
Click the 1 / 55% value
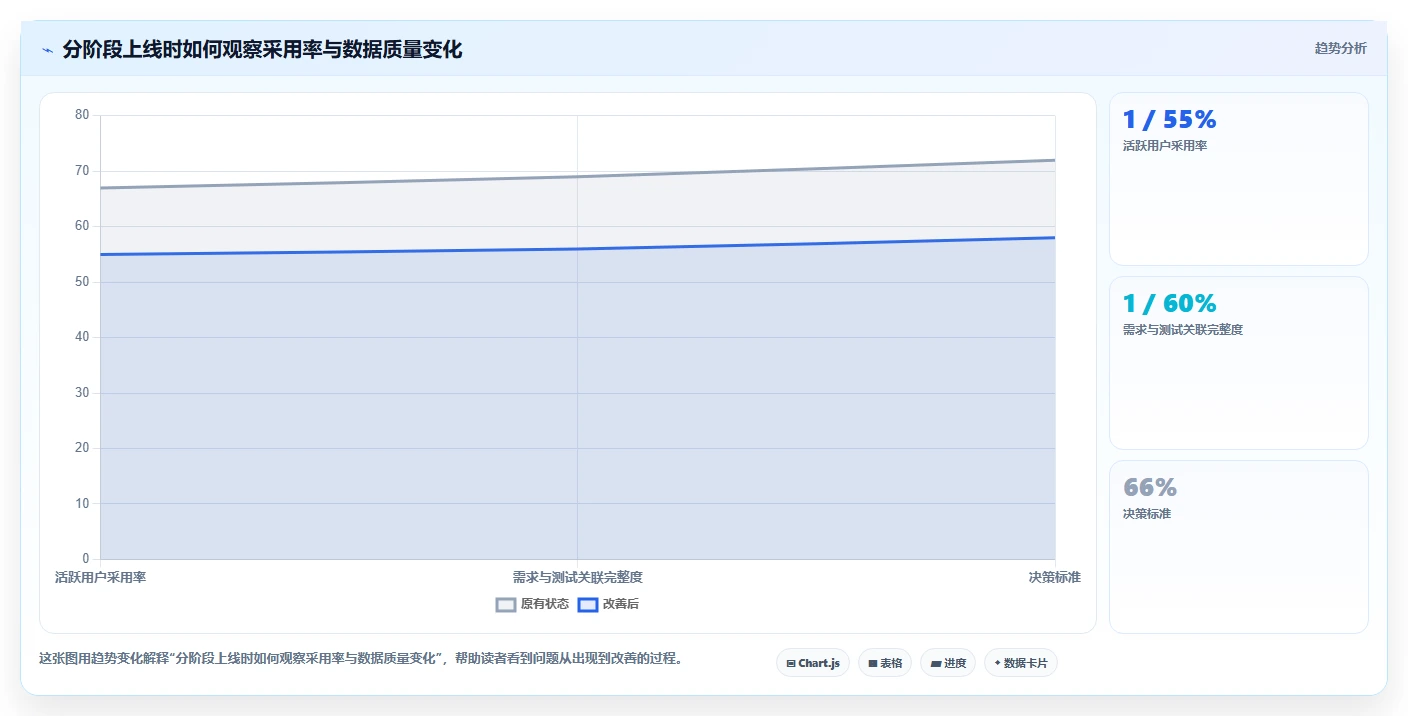1169,120
